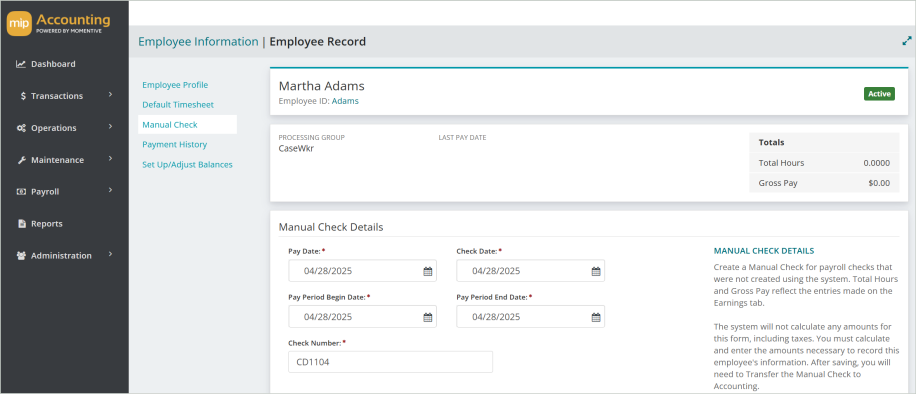Open Set Up/Adjust Balances section
Viewport: 916px width, 394px height.
tap(188, 165)
